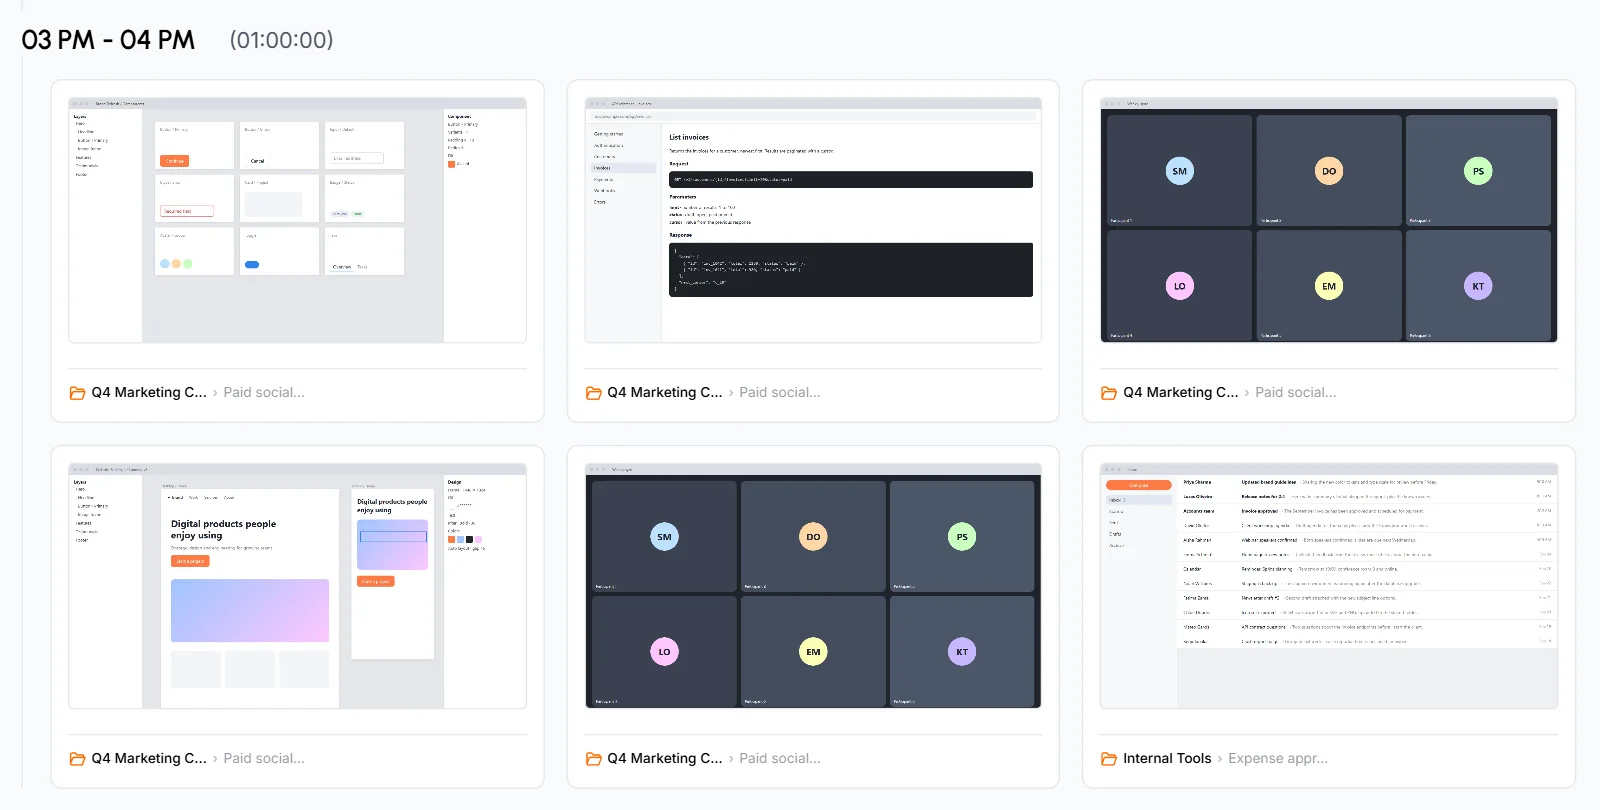The height and width of the screenshot is (810, 1600).
Task: Click folder icon under the upper video call screenshot
Action: (1108, 393)
